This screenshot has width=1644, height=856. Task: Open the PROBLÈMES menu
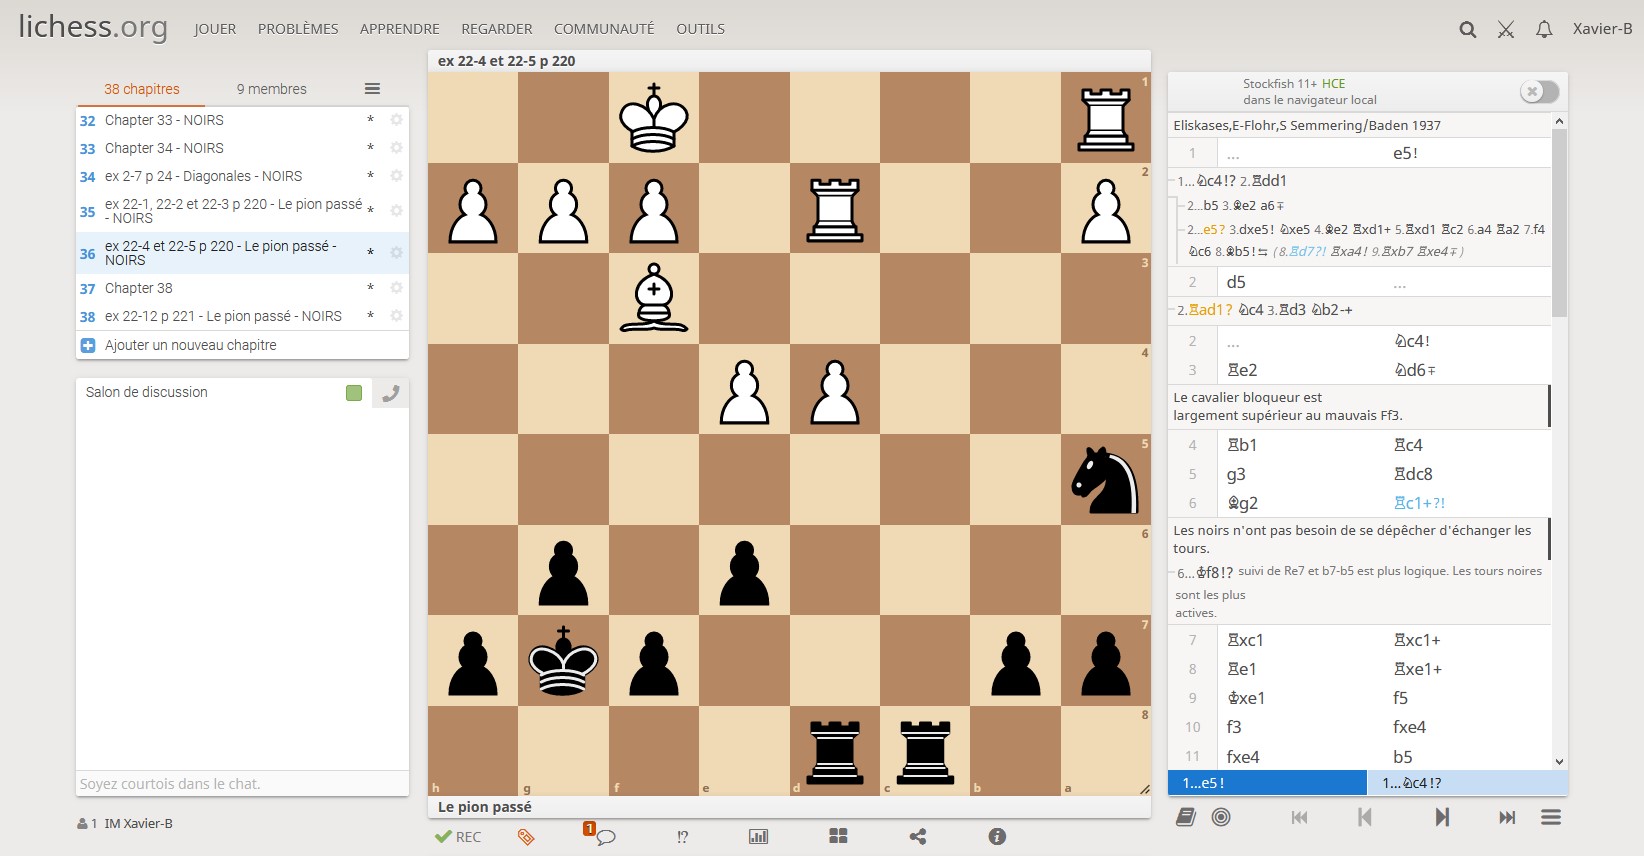tap(298, 29)
